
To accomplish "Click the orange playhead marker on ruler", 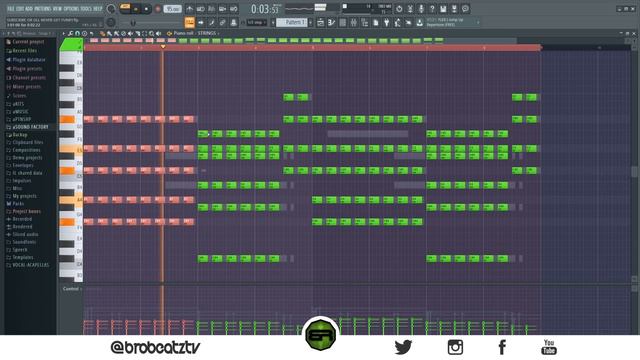I will click(x=163, y=47).
